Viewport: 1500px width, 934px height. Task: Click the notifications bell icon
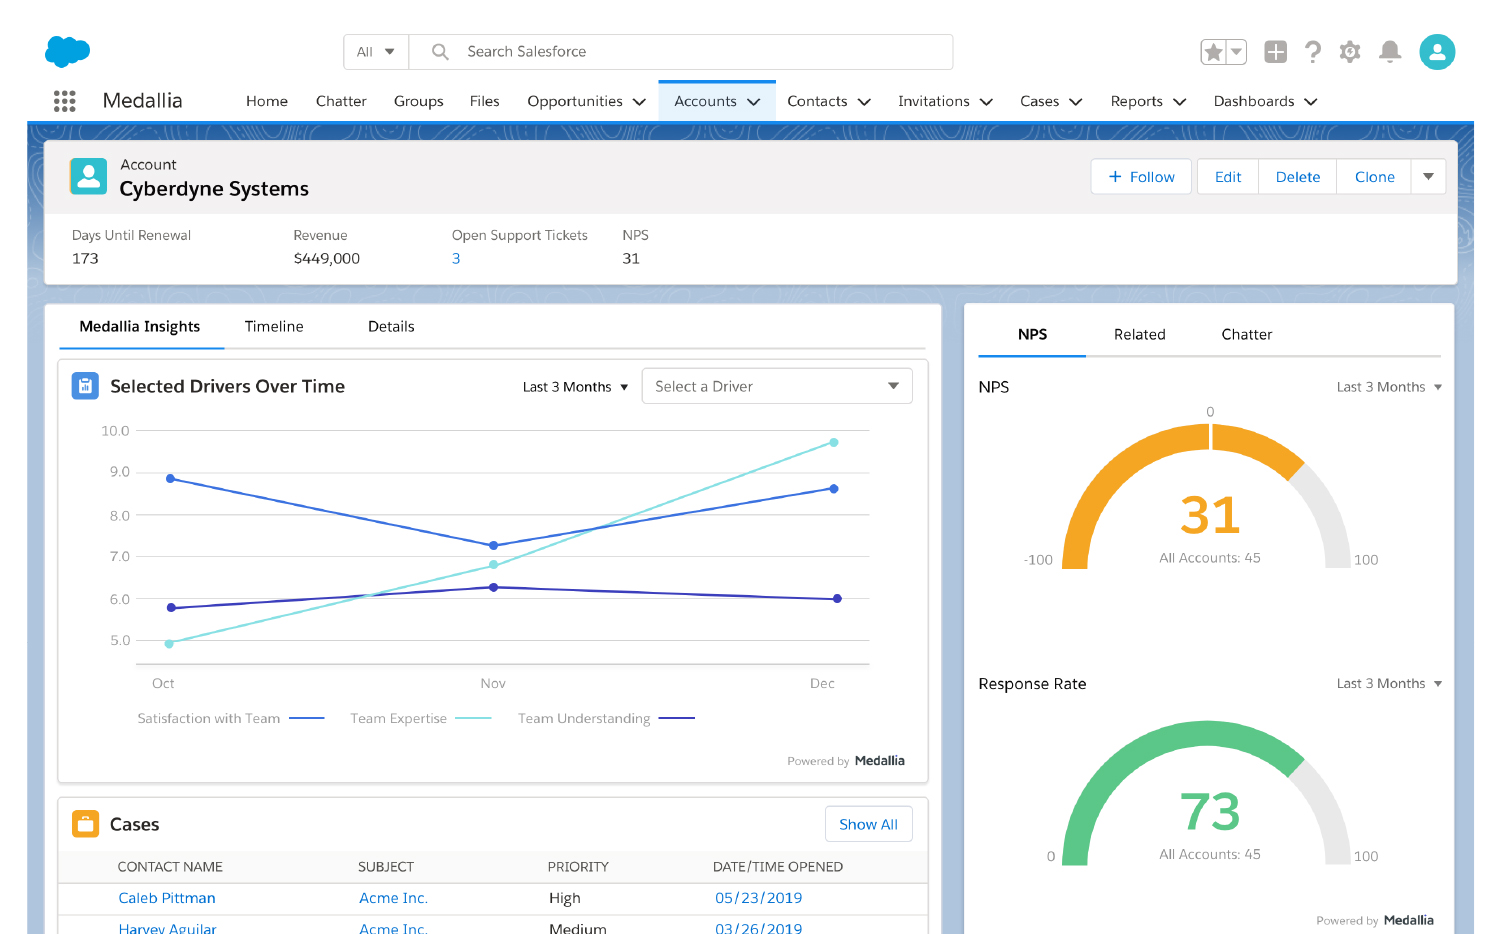coord(1390,51)
